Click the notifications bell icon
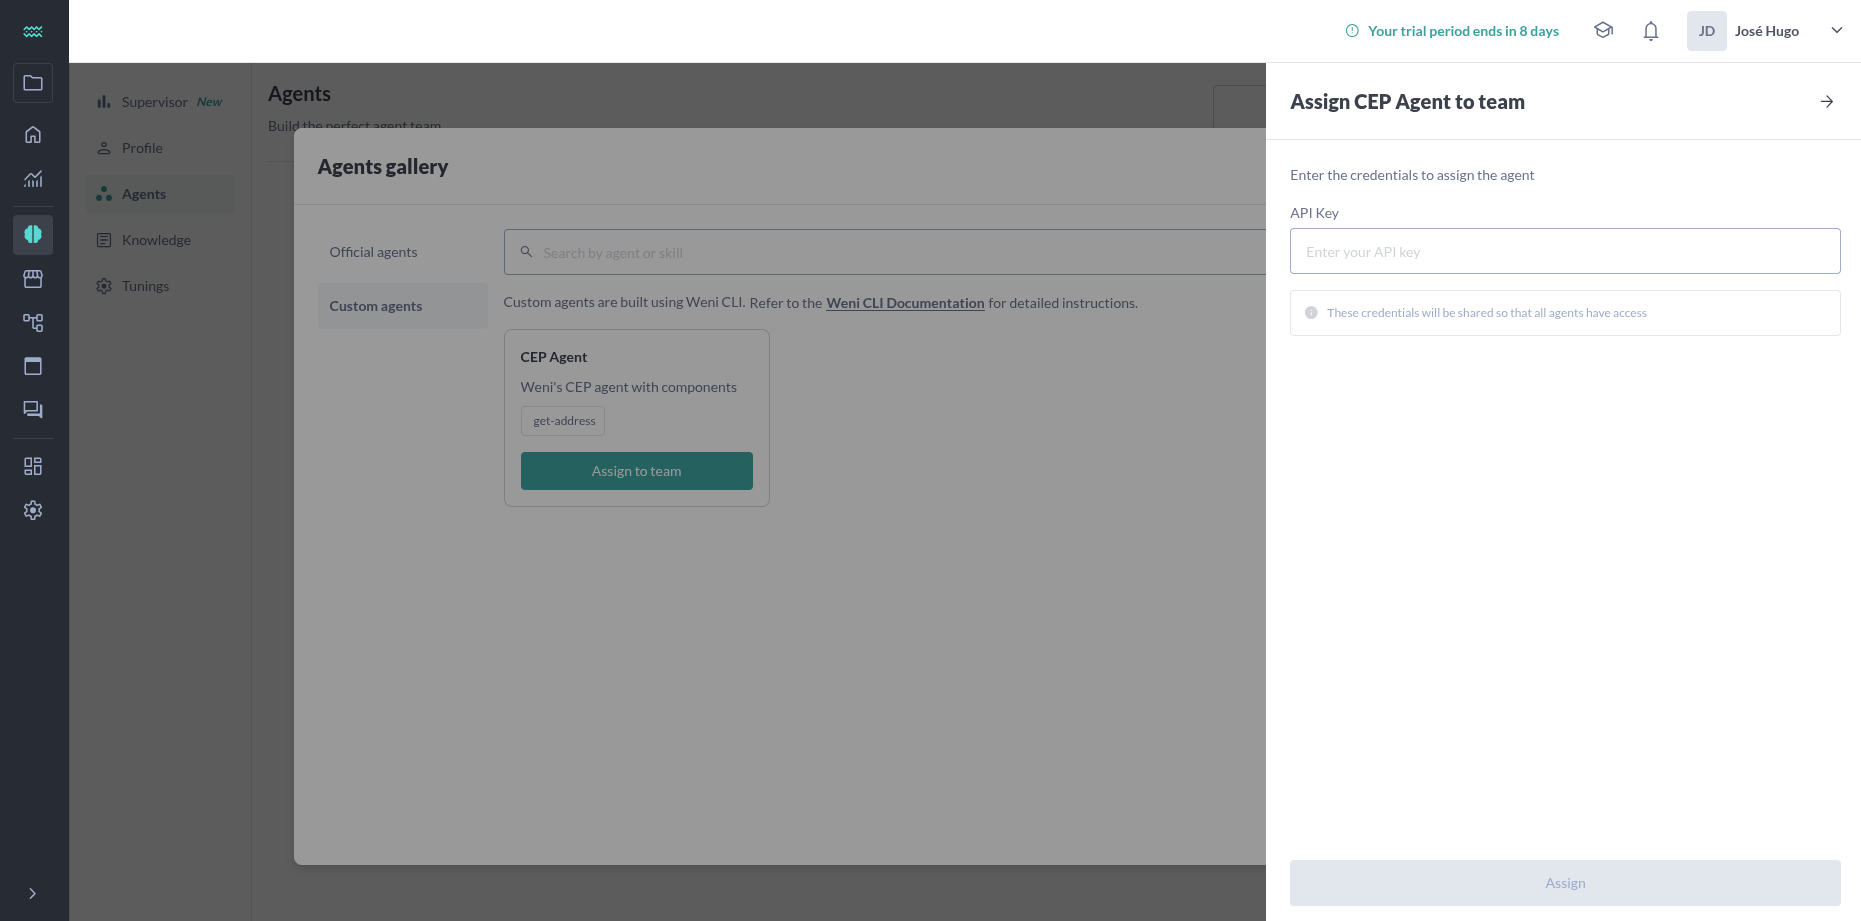 click(x=1651, y=31)
